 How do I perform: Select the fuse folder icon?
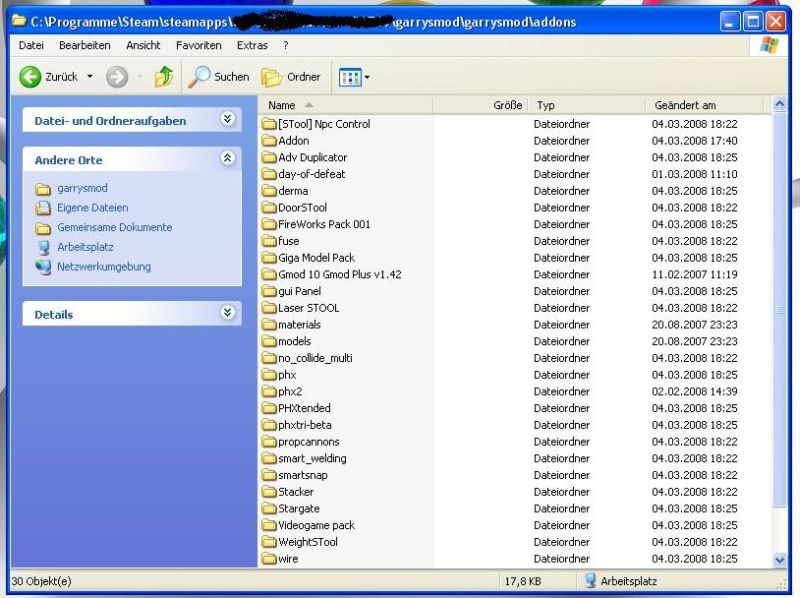pos(269,241)
